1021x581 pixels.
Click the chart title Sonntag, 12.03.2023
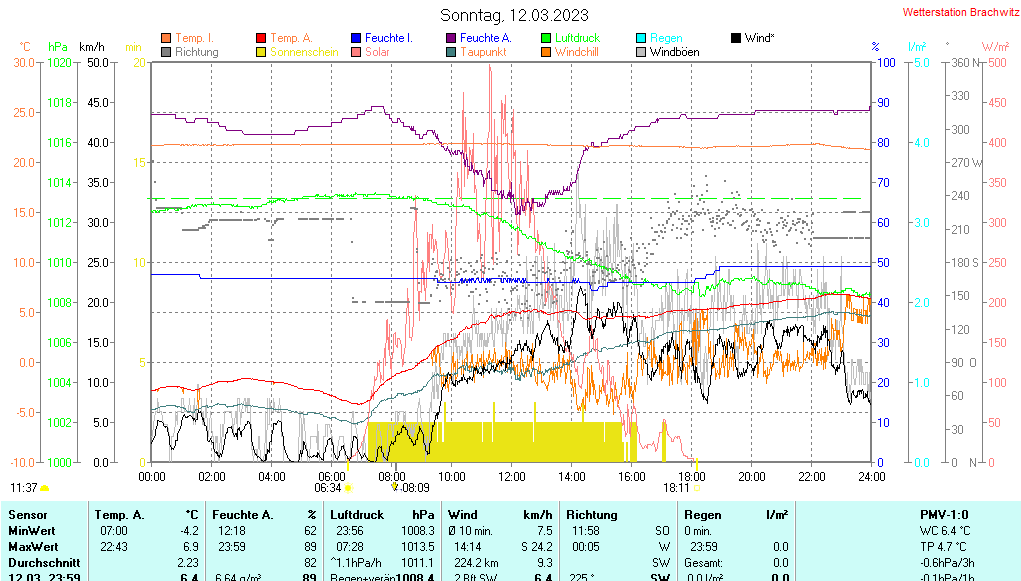click(514, 15)
